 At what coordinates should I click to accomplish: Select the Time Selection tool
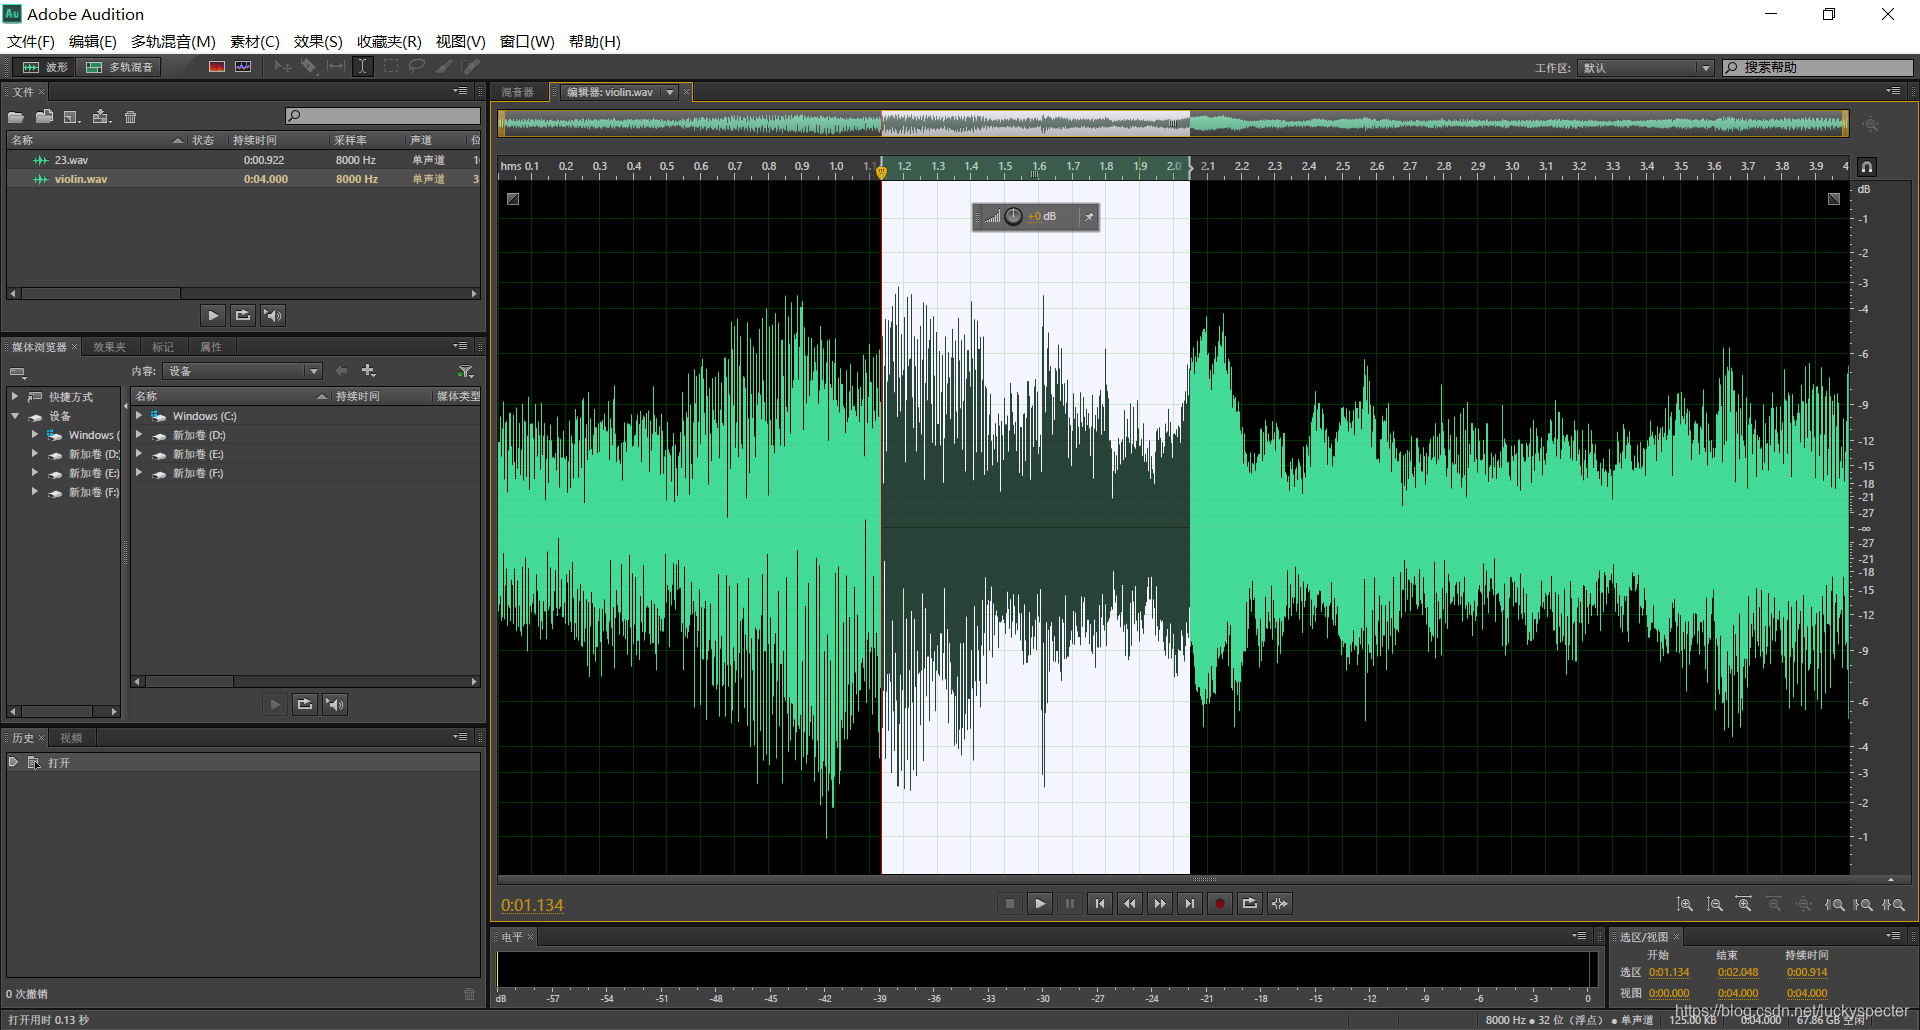[x=362, y=66]
